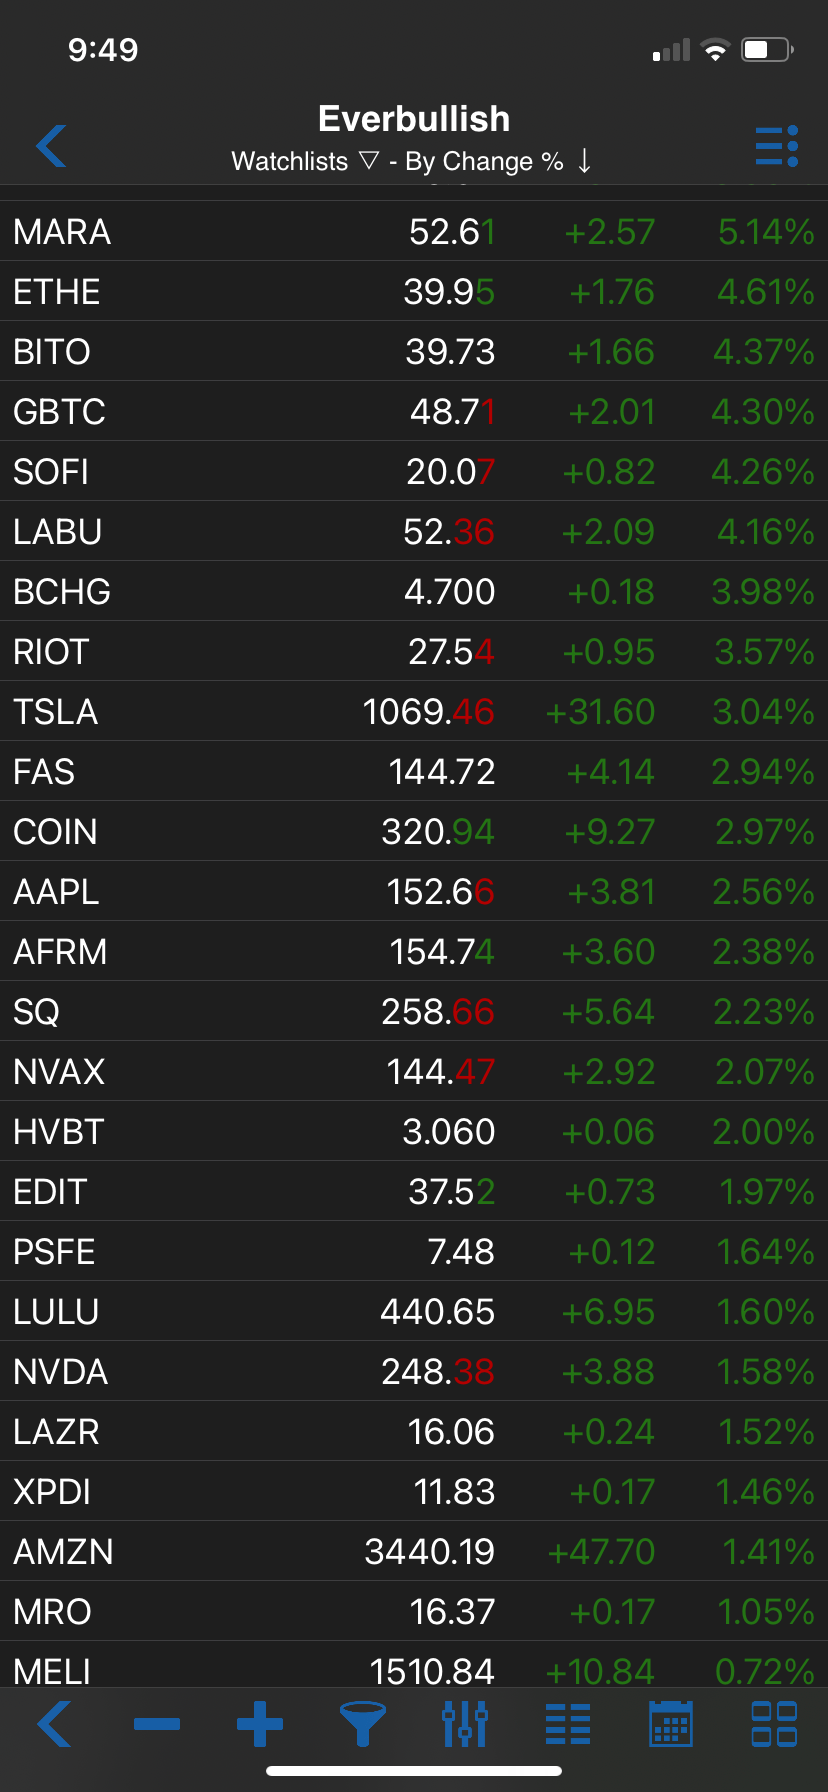Open the AMZN quote row
Screen dimensions: 828x1792
click(414, 1552)
